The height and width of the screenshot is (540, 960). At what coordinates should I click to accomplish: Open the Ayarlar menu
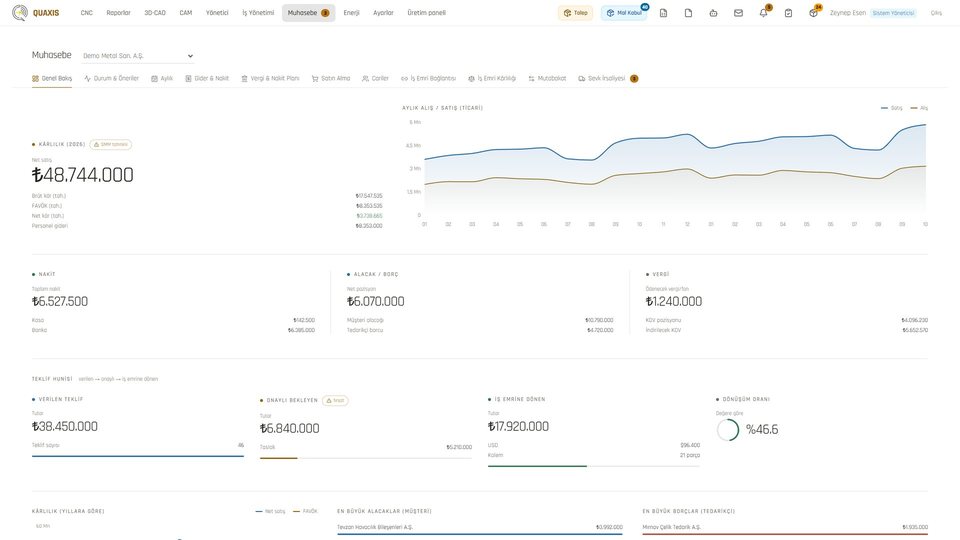383,13
